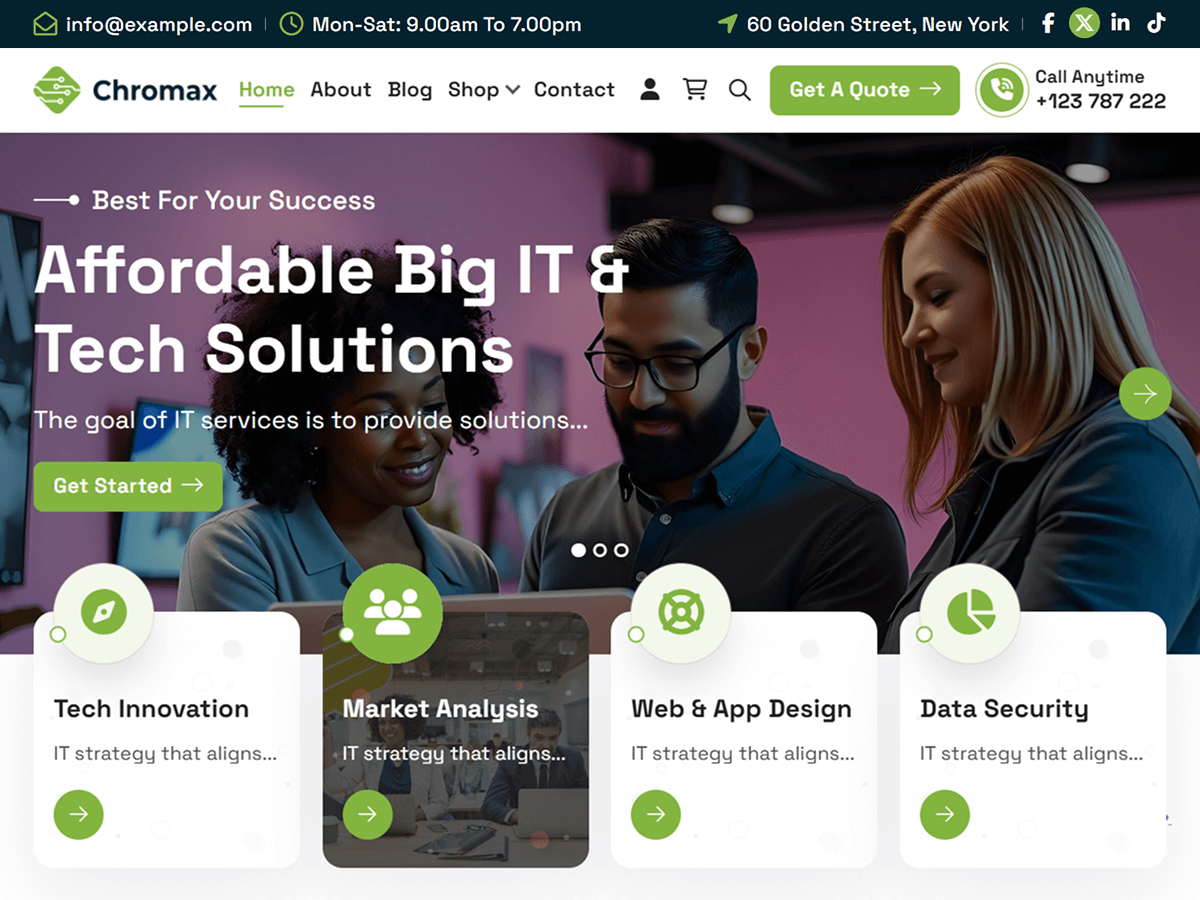Click the arrow button under Tech Innovation
The height and width of the screenshot is (900, 1200).
click(79, 814)
